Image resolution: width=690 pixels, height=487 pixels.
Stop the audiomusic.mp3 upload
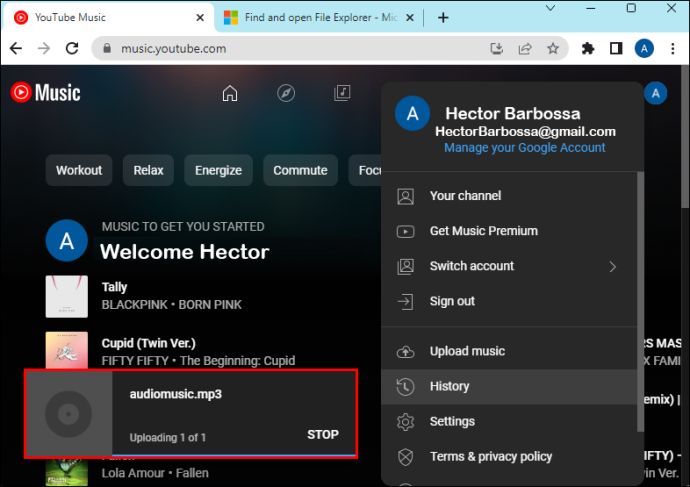click(x=323, y=435)
